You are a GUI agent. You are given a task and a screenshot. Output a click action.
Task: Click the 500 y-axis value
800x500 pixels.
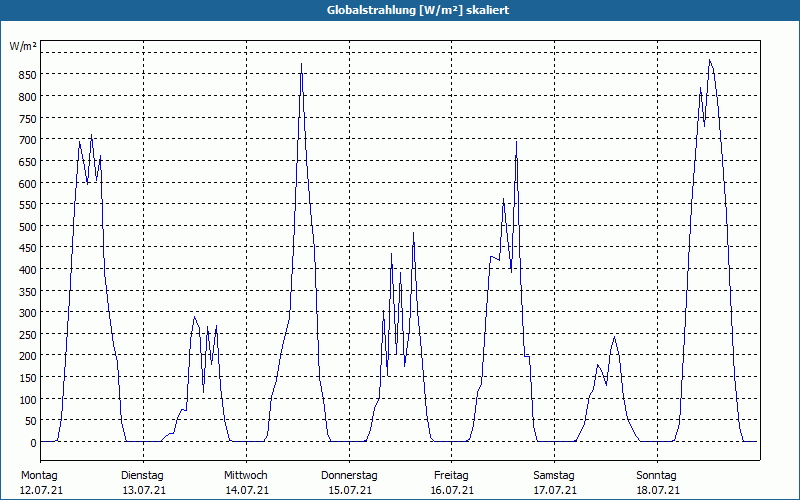(27, 226)
